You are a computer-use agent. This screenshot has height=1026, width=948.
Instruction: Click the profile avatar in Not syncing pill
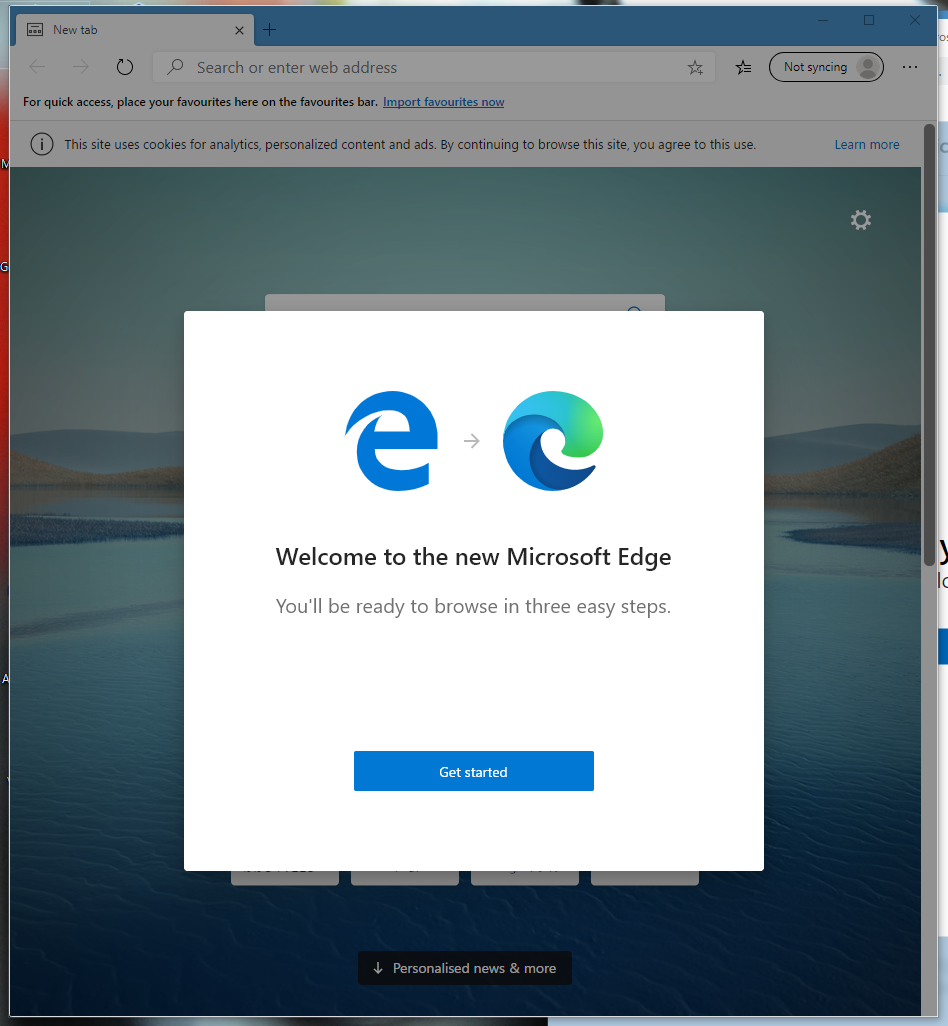(868, 67)
